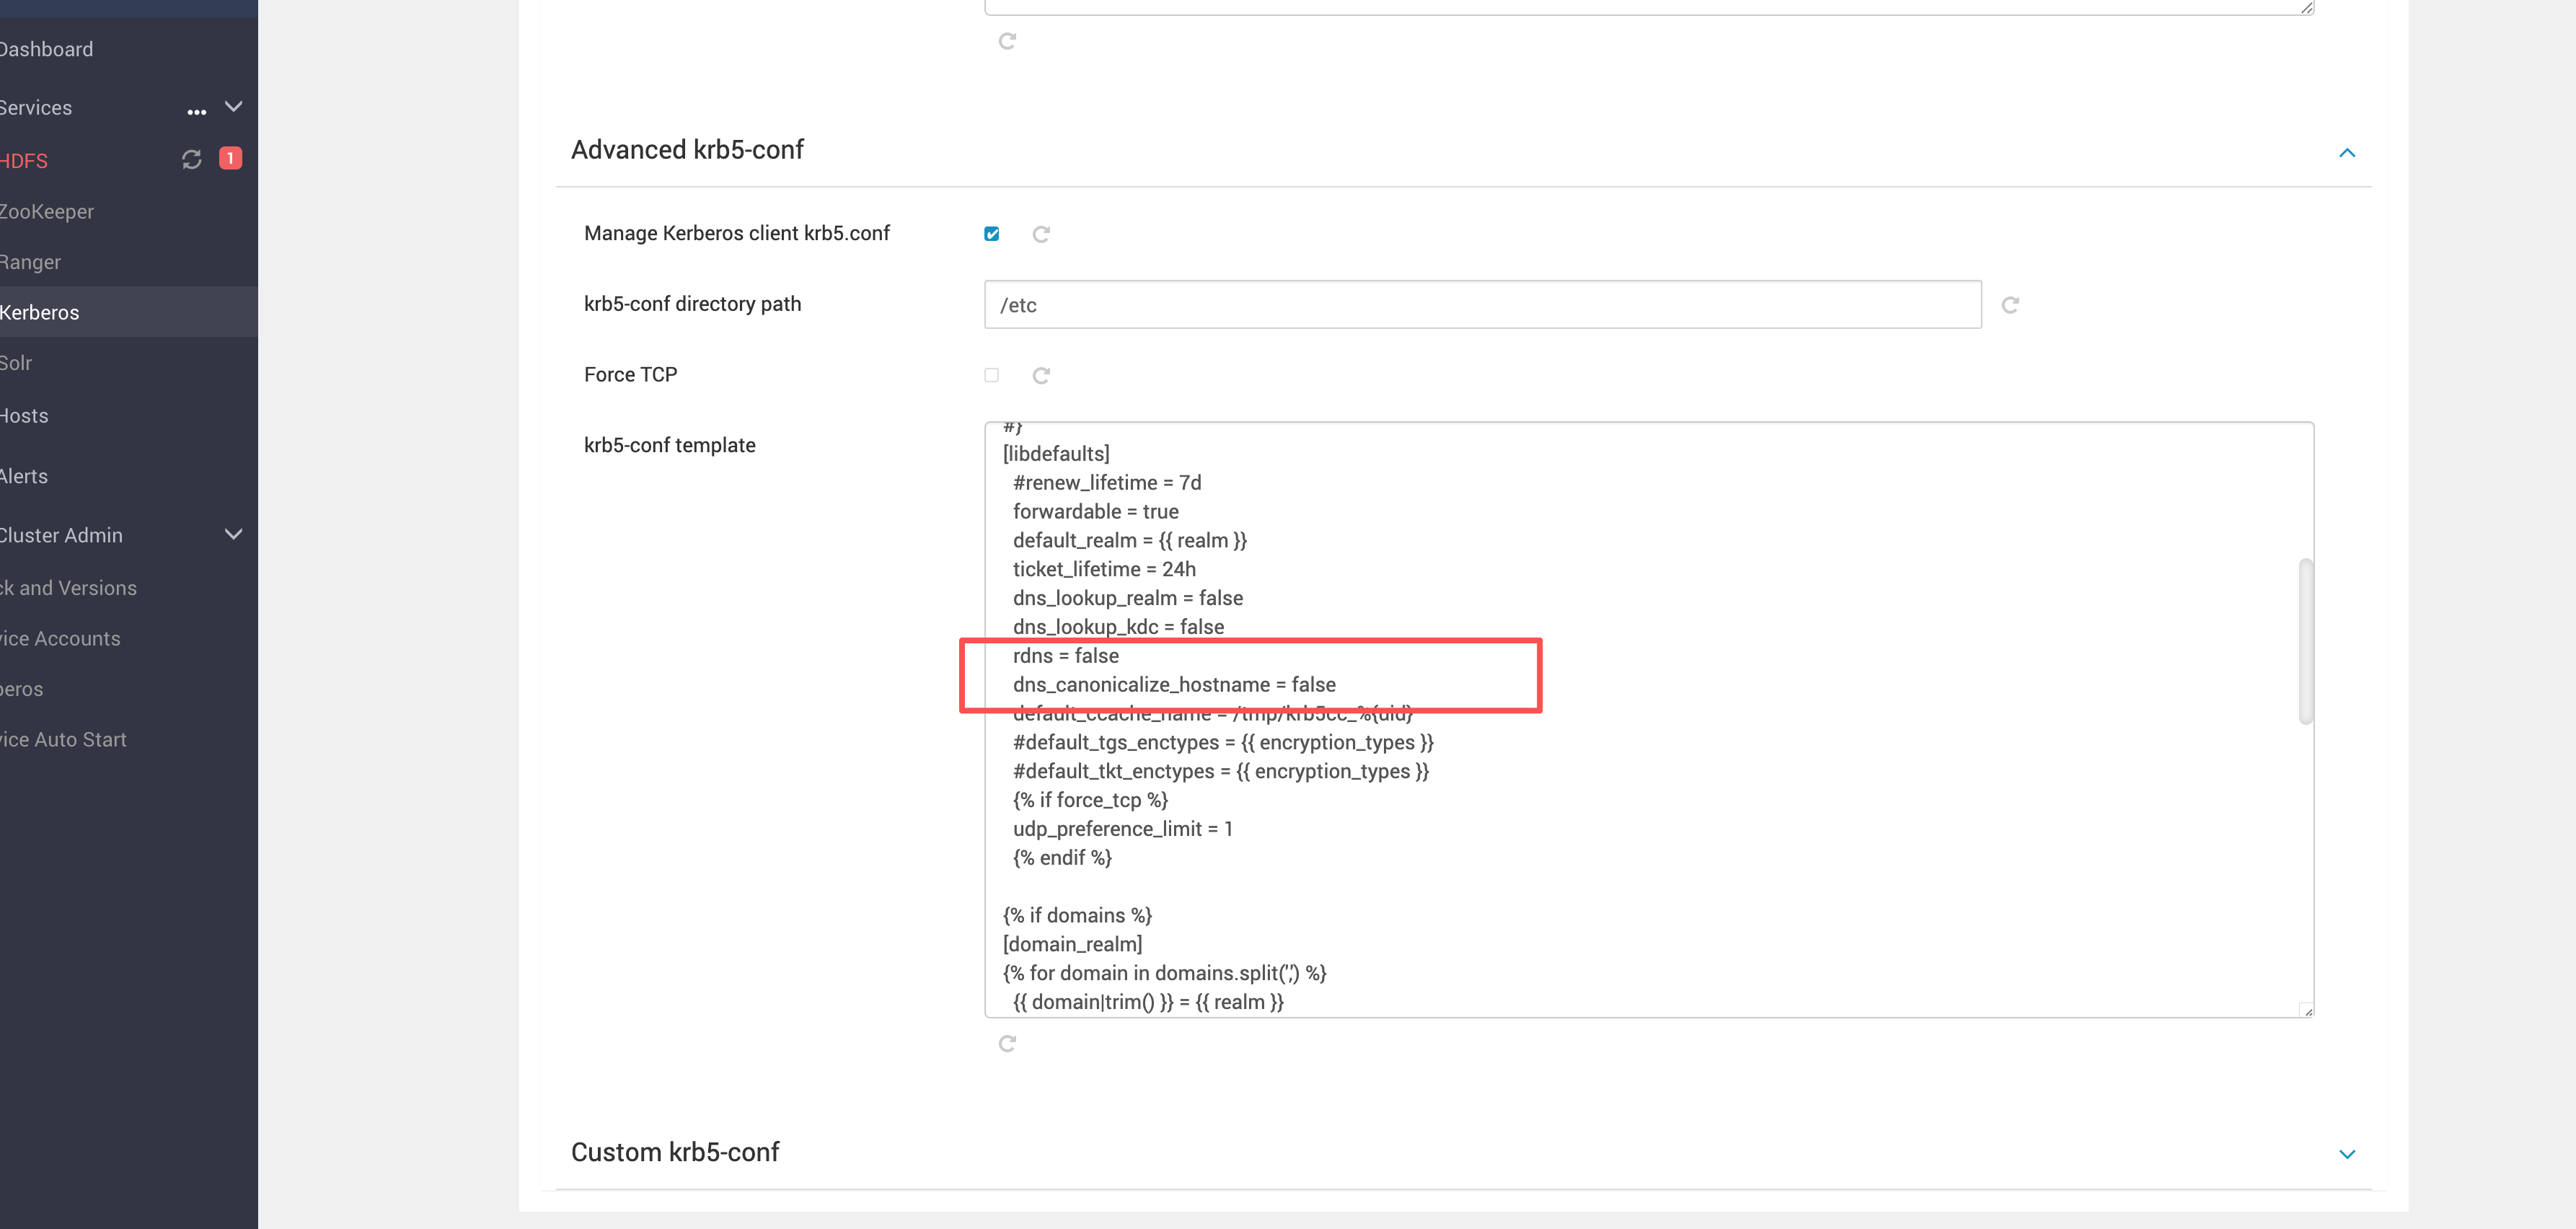Reset Manage Kerberos client krb5.conf value
The image size is (2576, 1229).
tap(1041, 234)
